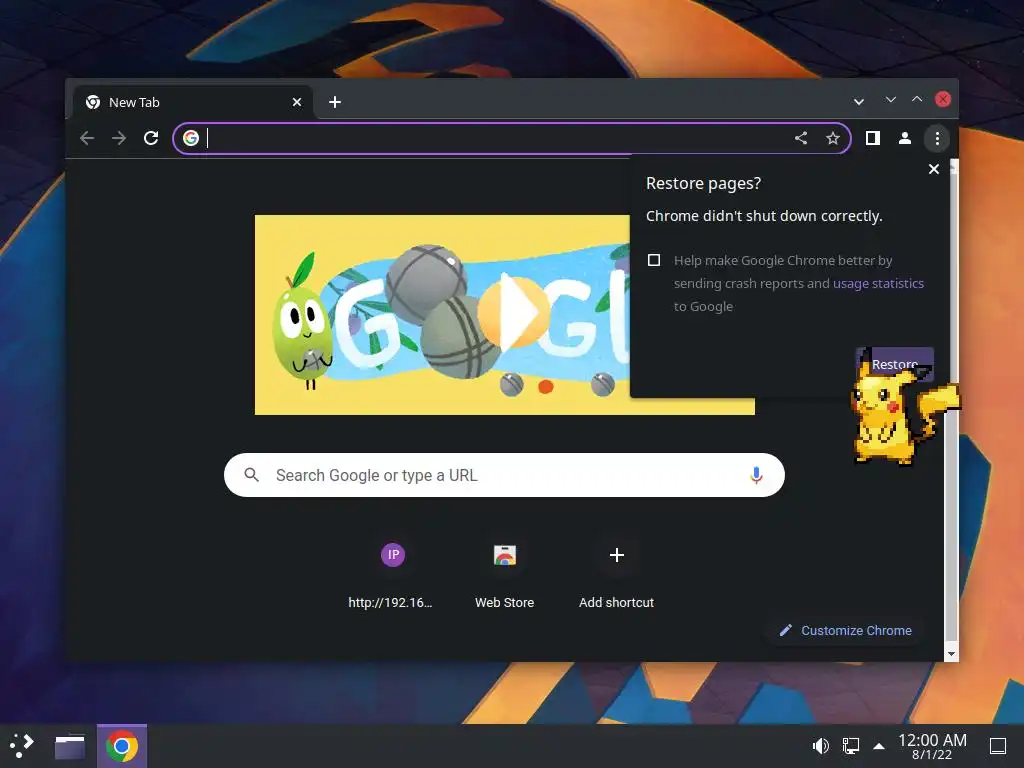This screenshot has height=768, width=1024.
Task: Start voice search with the microphone icon
Action: click(756, 475)
